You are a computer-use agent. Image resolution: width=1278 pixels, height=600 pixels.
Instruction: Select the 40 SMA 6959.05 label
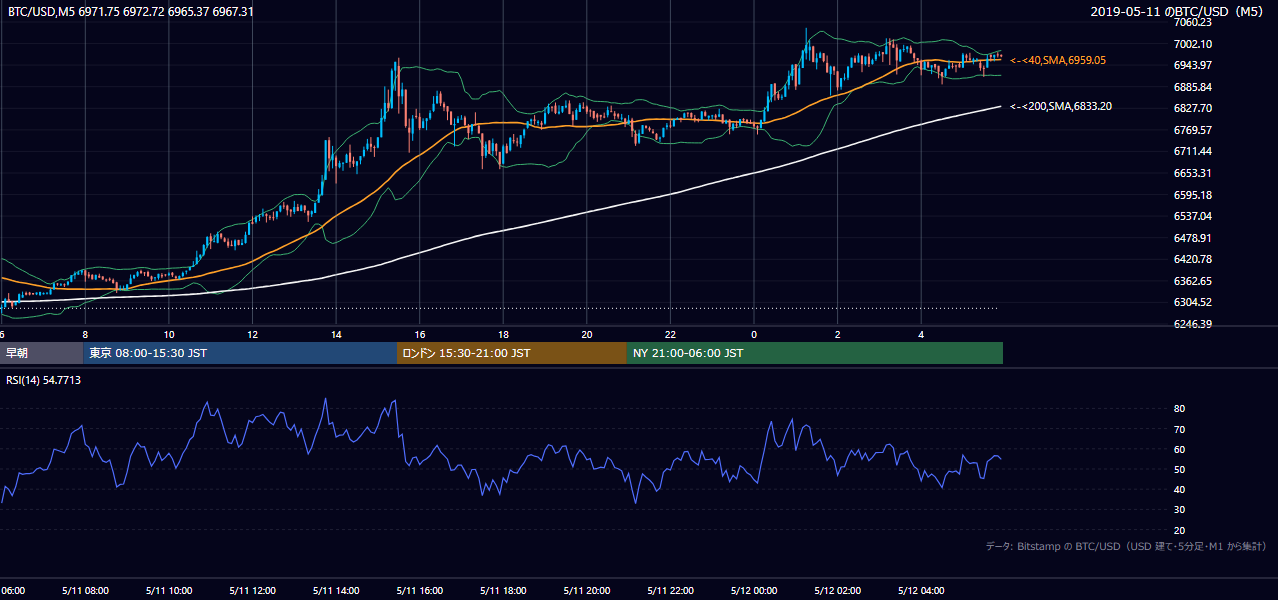pos(1058,61)
